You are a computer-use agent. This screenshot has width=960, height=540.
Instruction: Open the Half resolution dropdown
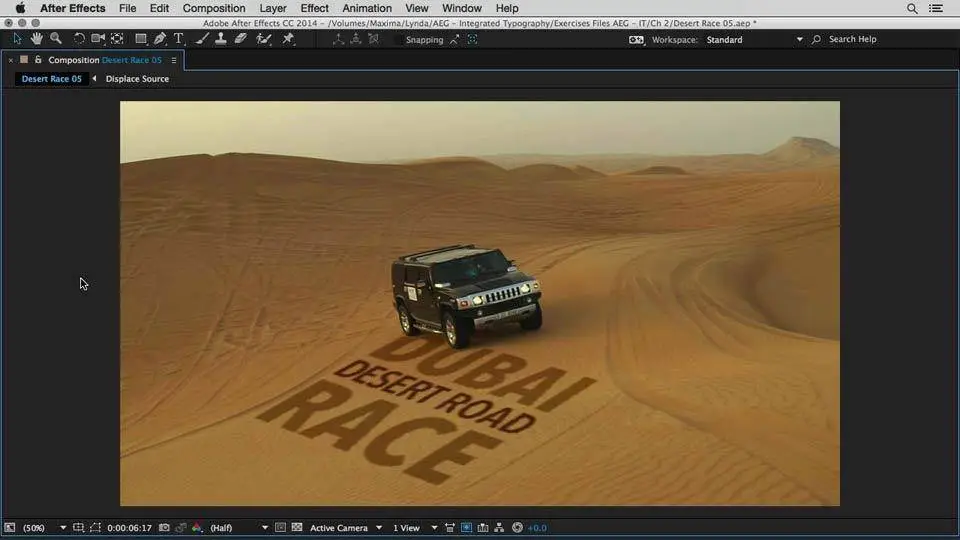click(x=239, y=528)
